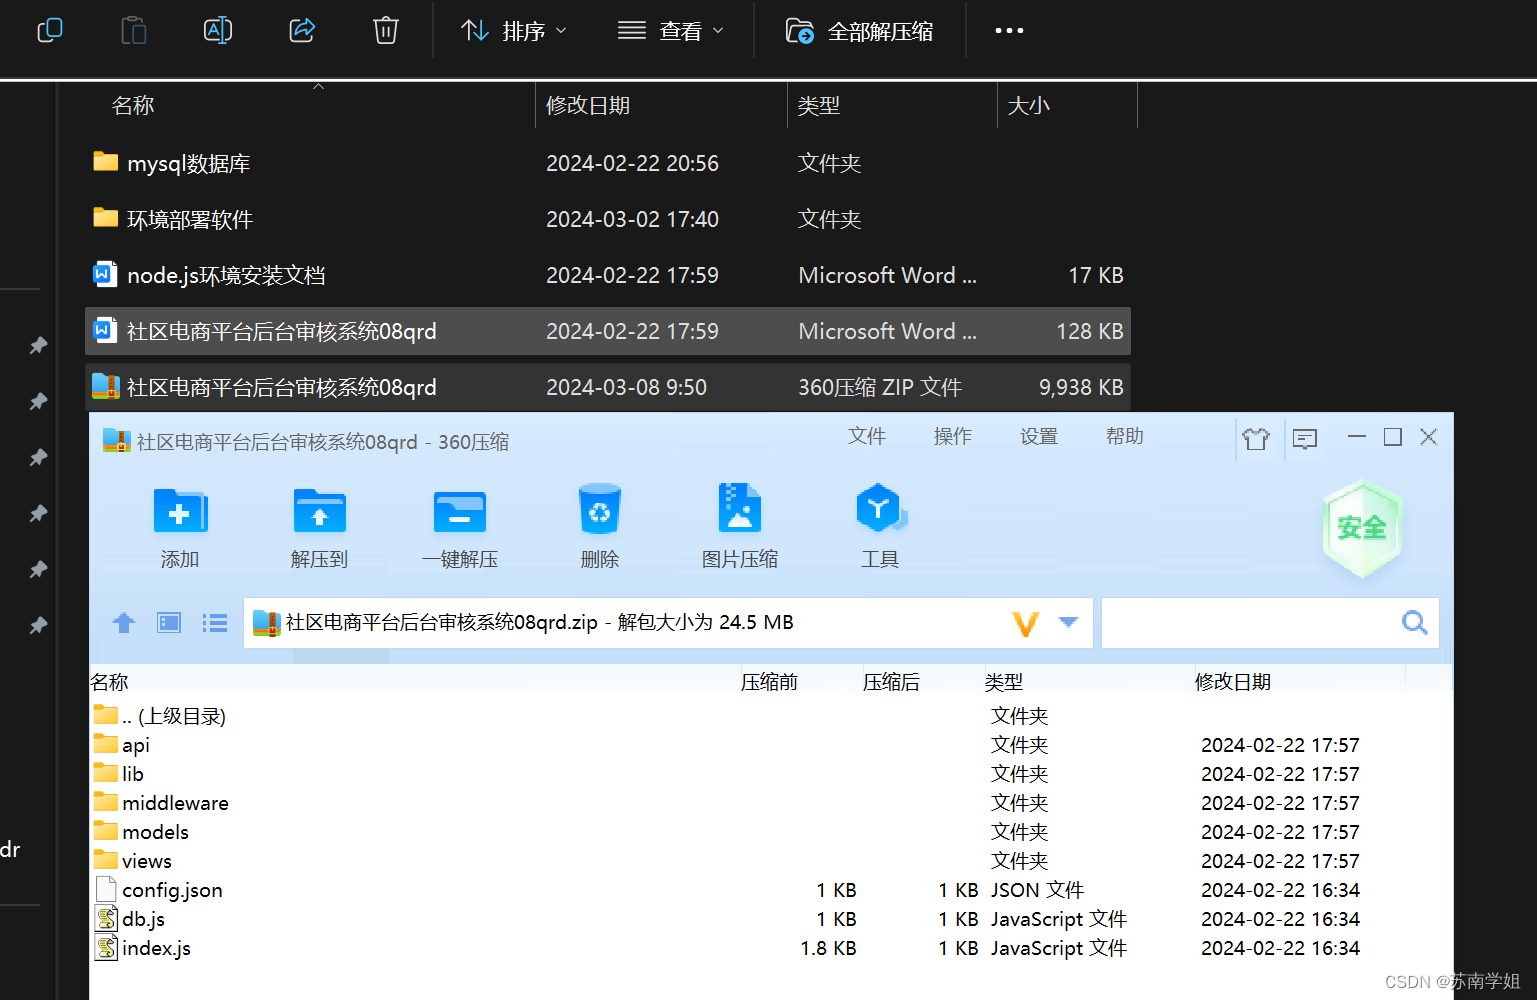
Task: Switch to list view in 360压缩
Action: 214,622
